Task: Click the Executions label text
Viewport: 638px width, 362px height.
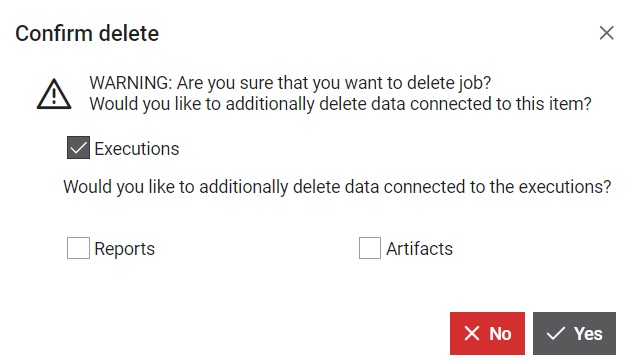Action: click(x=137, y=149)
